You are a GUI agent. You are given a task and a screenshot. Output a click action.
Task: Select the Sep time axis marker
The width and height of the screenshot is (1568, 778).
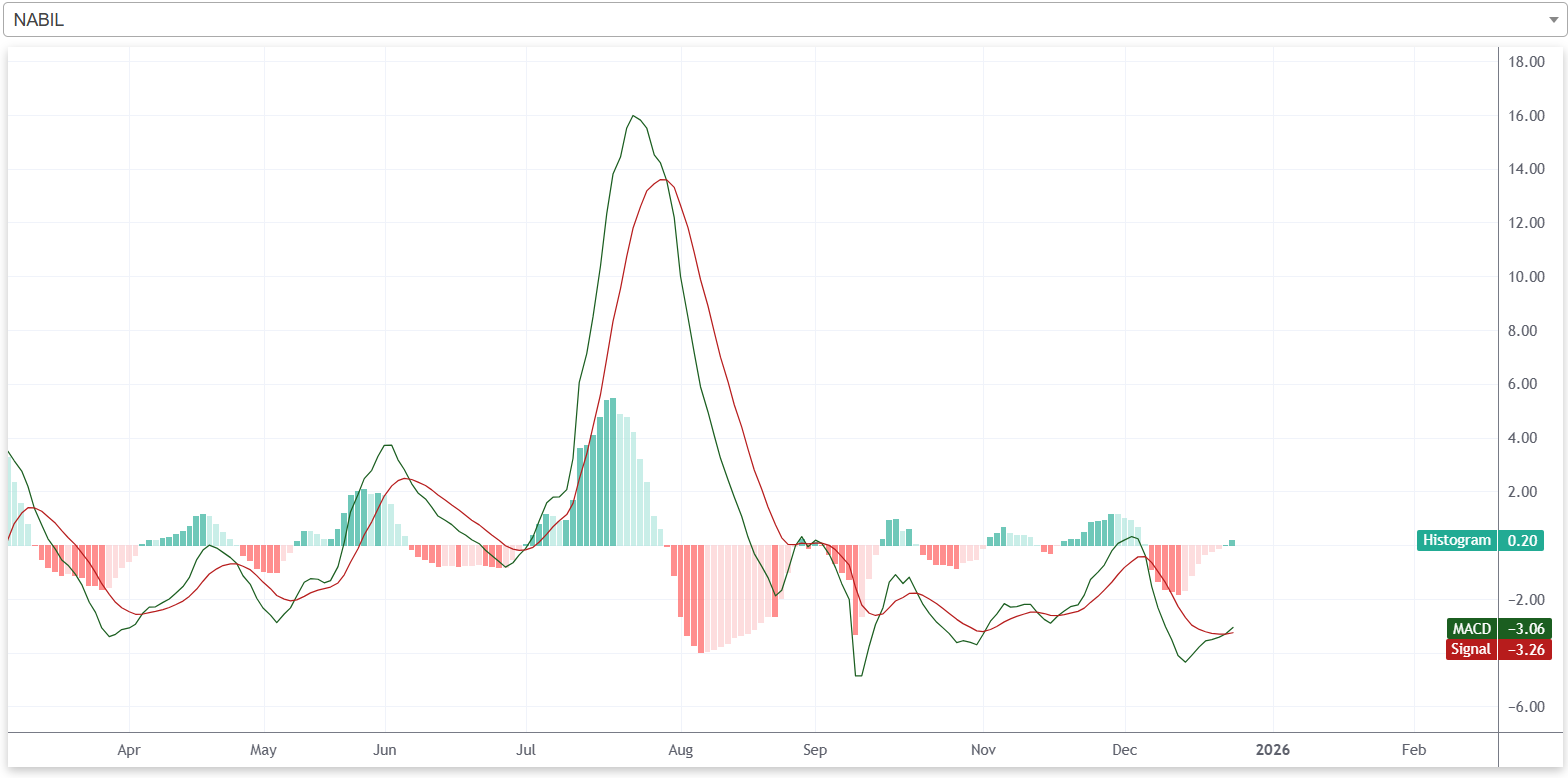click(x=815, y=749)
